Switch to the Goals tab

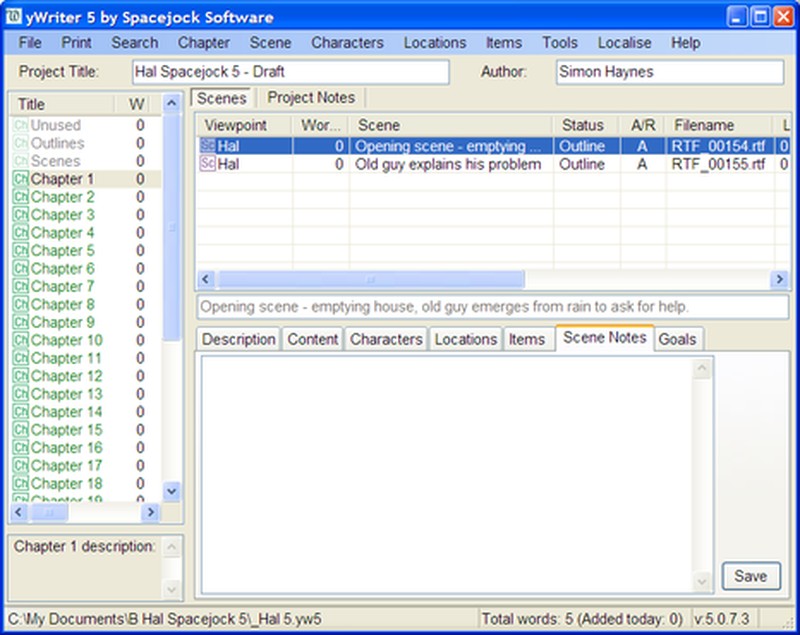click(x=677, y=339)
